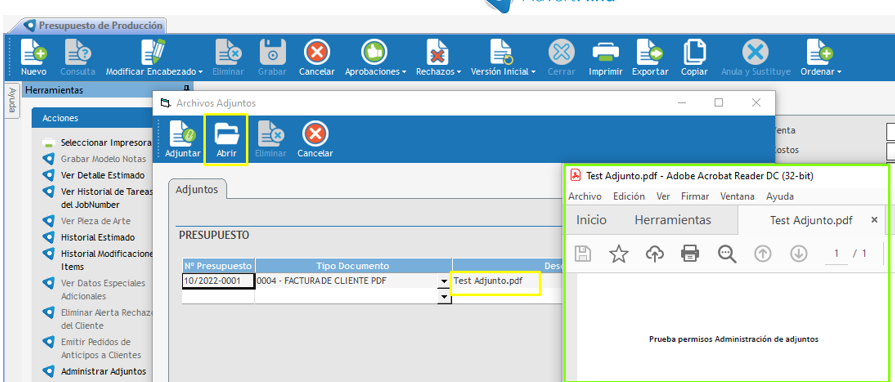
Task: Click the Grabar save icon
Action: coord(272,53)
